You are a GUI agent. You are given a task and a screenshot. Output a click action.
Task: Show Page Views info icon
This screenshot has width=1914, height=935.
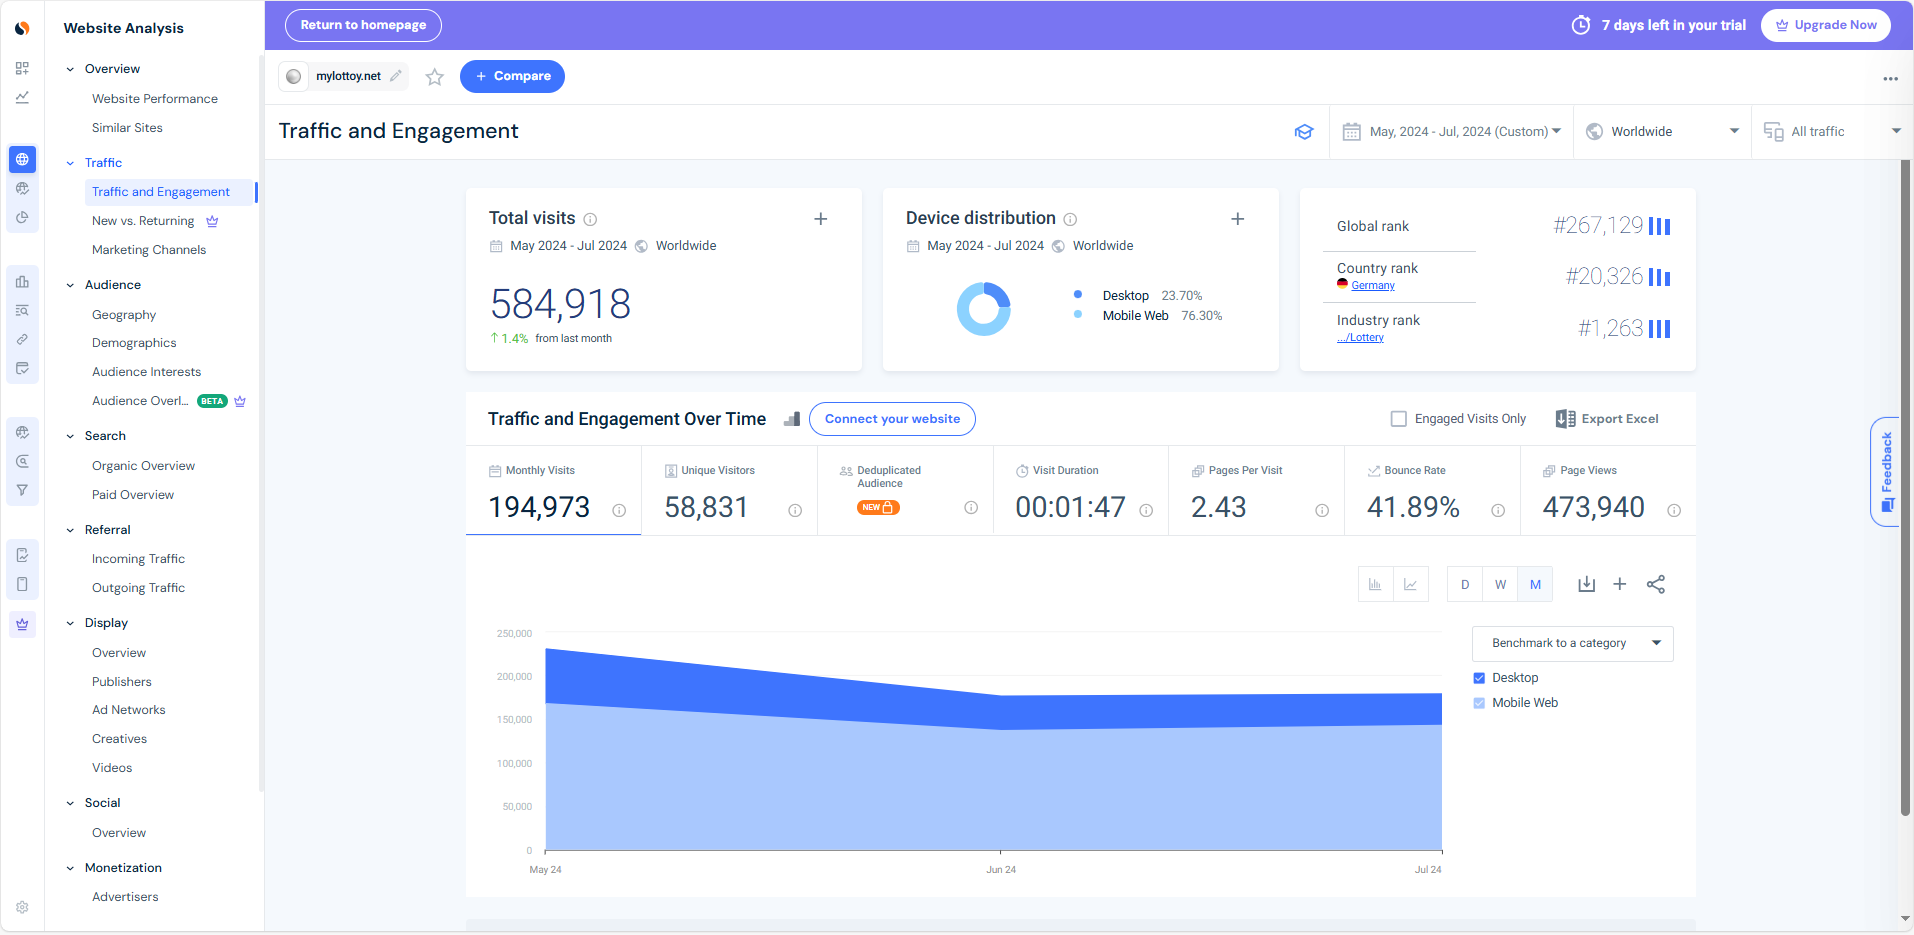pos(1674,510)
